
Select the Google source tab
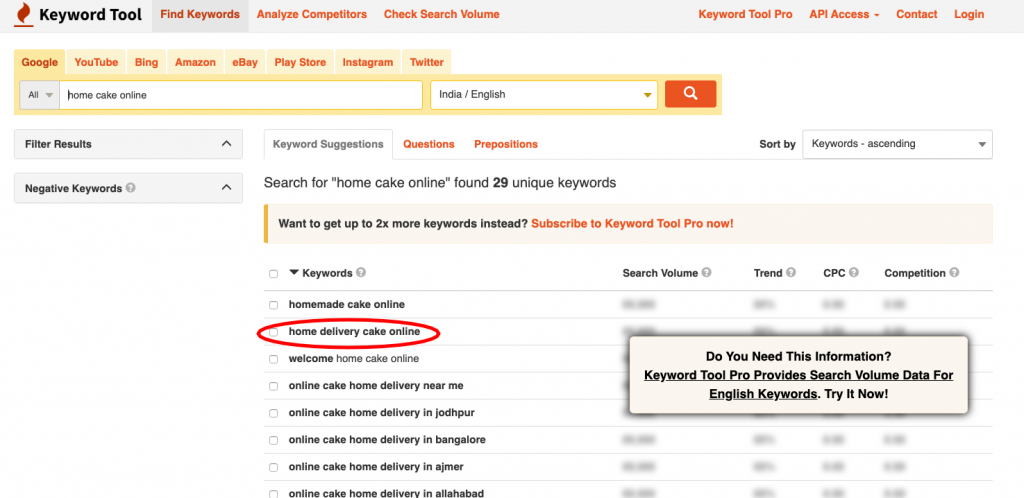click(x=40, y=63)
